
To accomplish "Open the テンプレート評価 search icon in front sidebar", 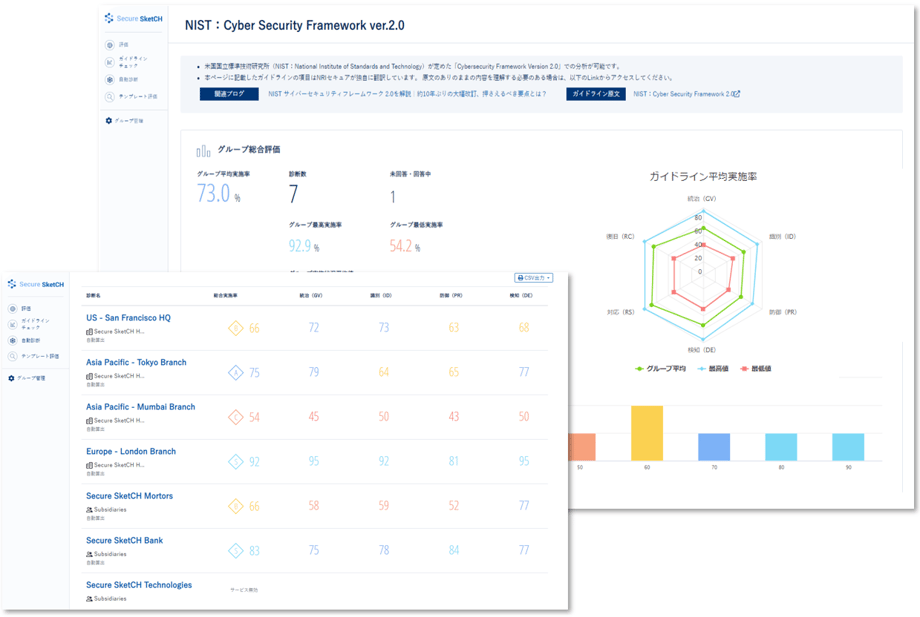I will click(x=12, y=356).
